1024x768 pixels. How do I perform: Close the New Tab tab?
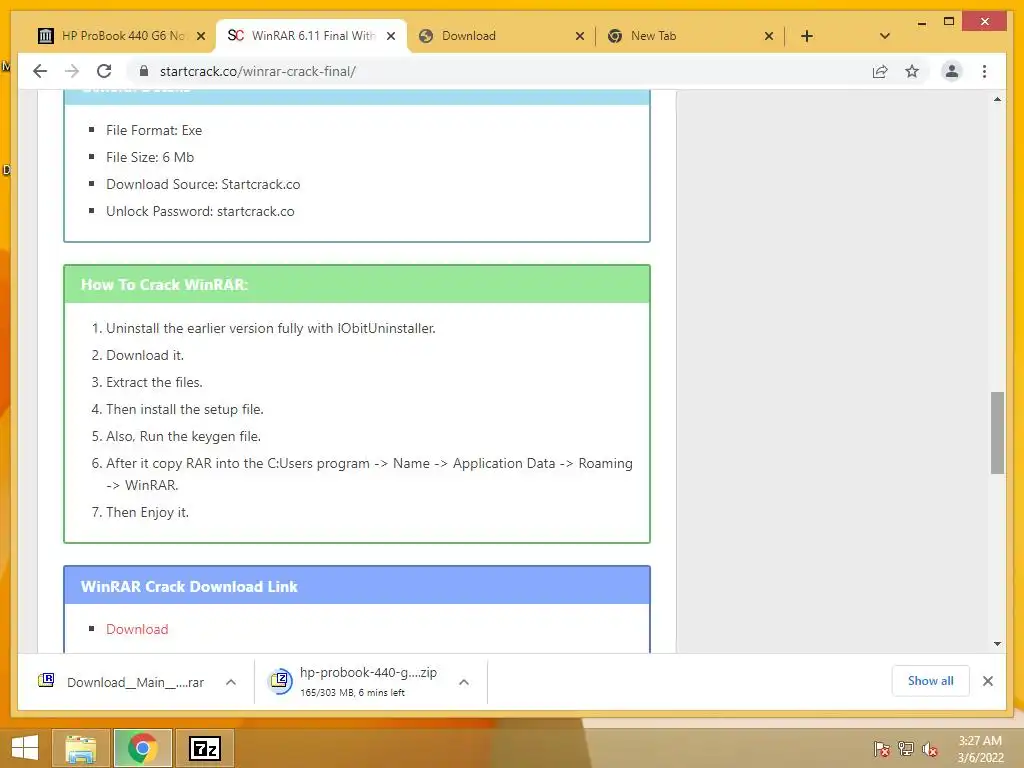point(769,36)
